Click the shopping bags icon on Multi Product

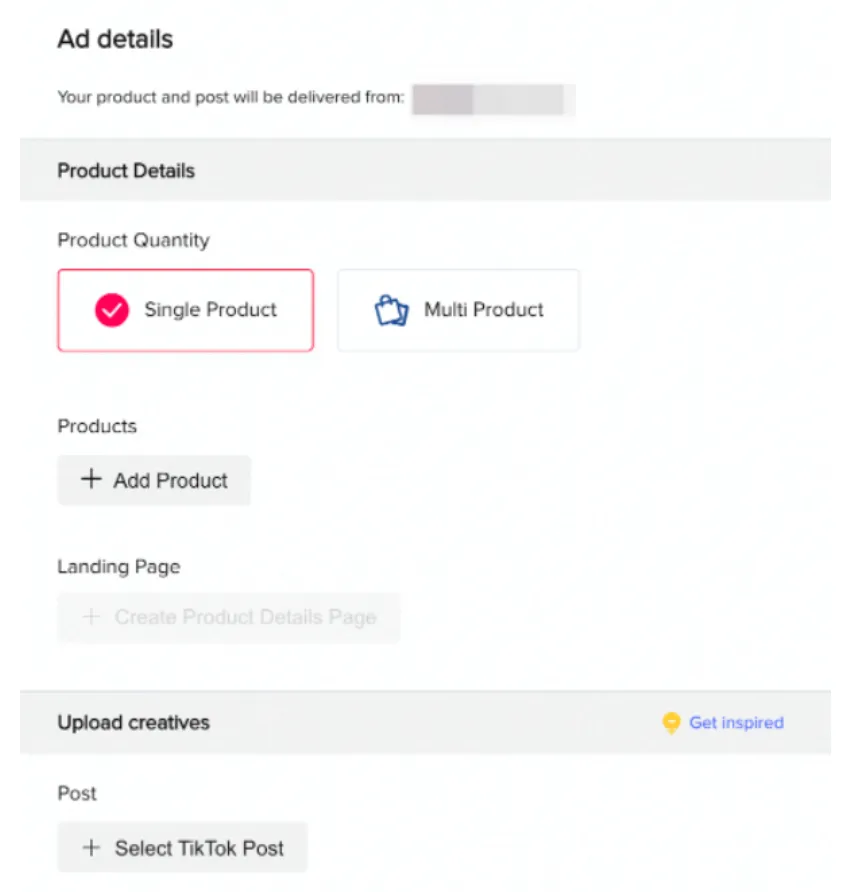(391, 310)
